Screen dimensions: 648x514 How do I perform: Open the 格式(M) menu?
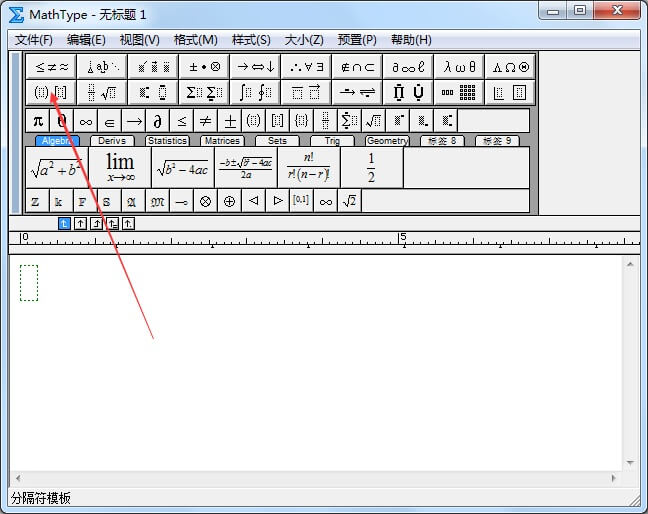(195, 40)
